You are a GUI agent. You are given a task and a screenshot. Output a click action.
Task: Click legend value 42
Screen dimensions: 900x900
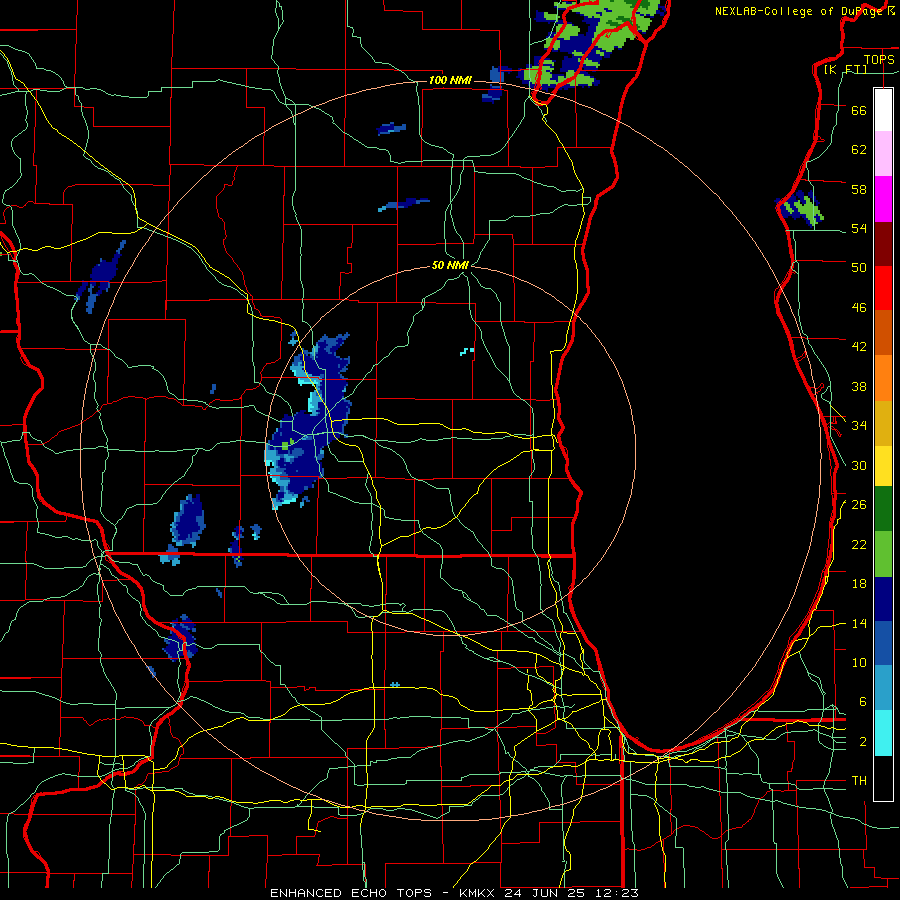[859, 347]
